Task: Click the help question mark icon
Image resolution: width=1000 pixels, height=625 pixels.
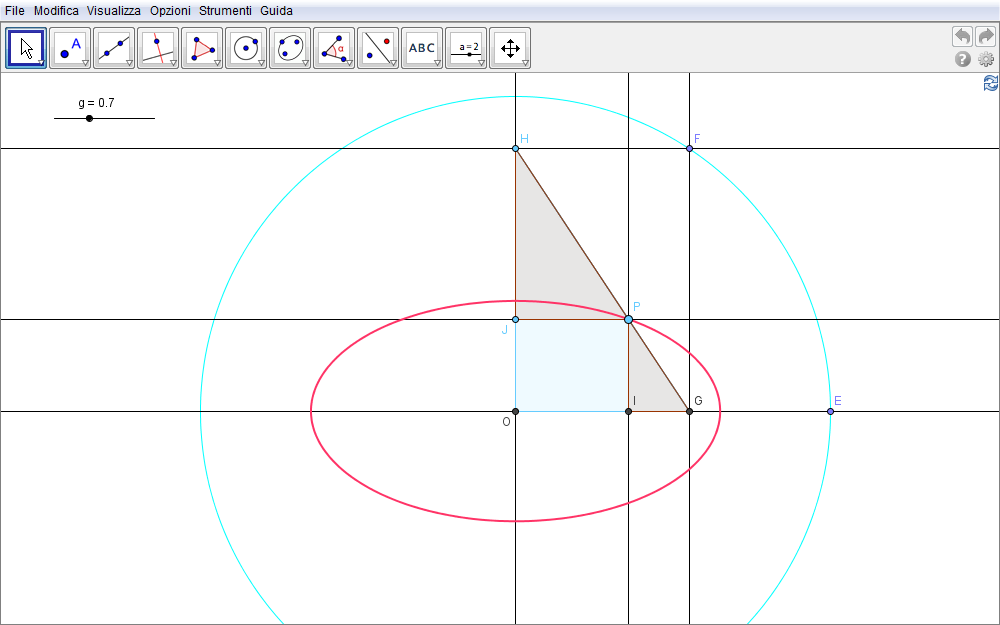Action: (x=963, y=60)
